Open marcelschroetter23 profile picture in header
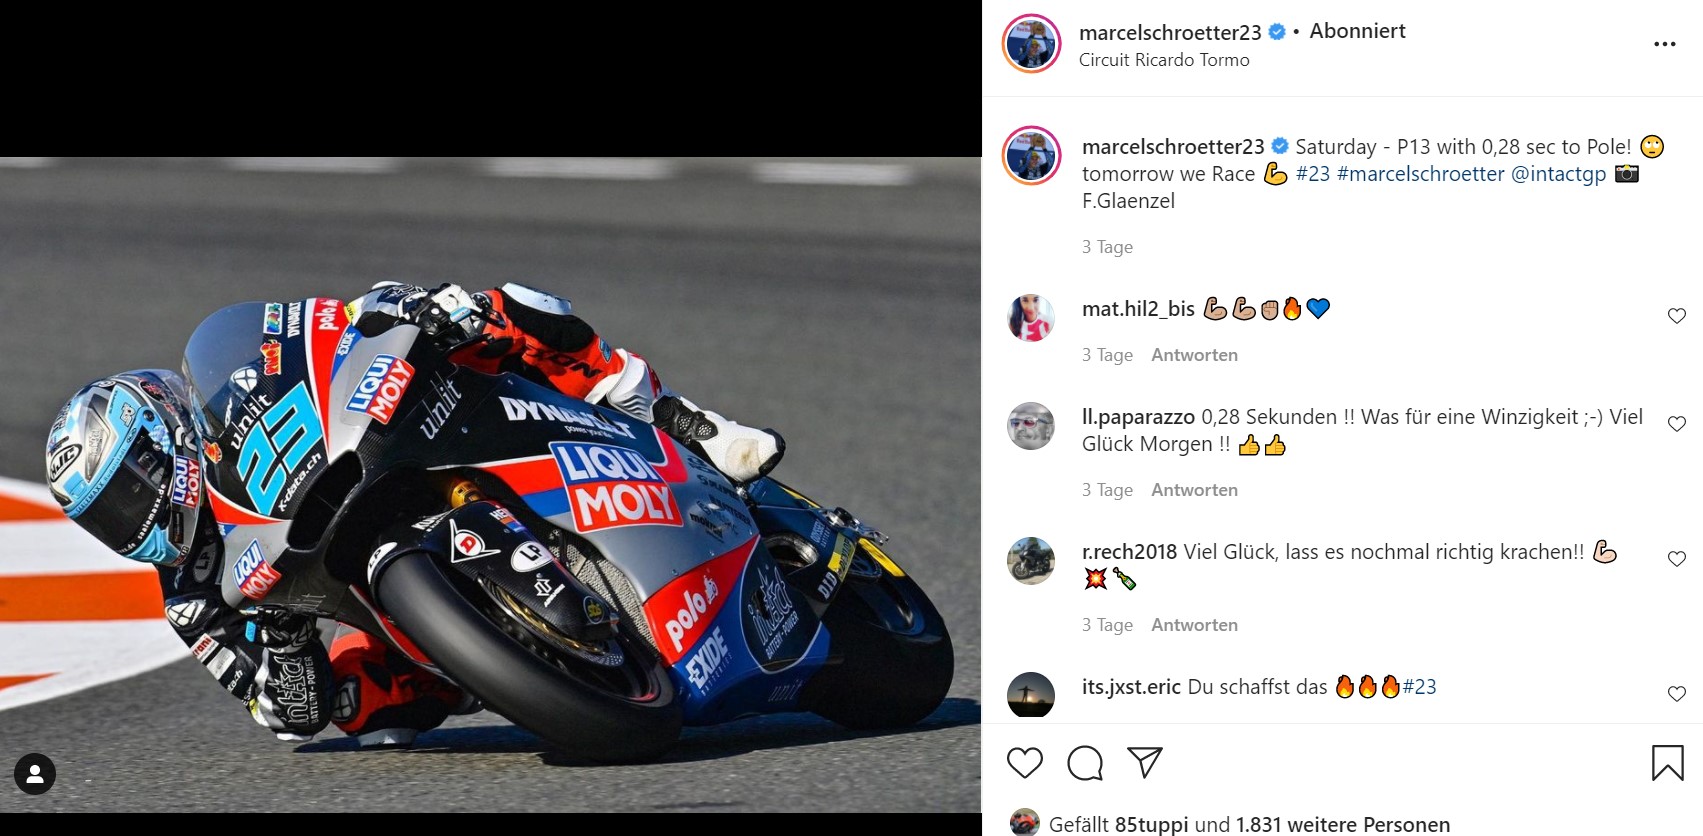This screenshot has height=836, width=1703. [x=1031, y=44]
